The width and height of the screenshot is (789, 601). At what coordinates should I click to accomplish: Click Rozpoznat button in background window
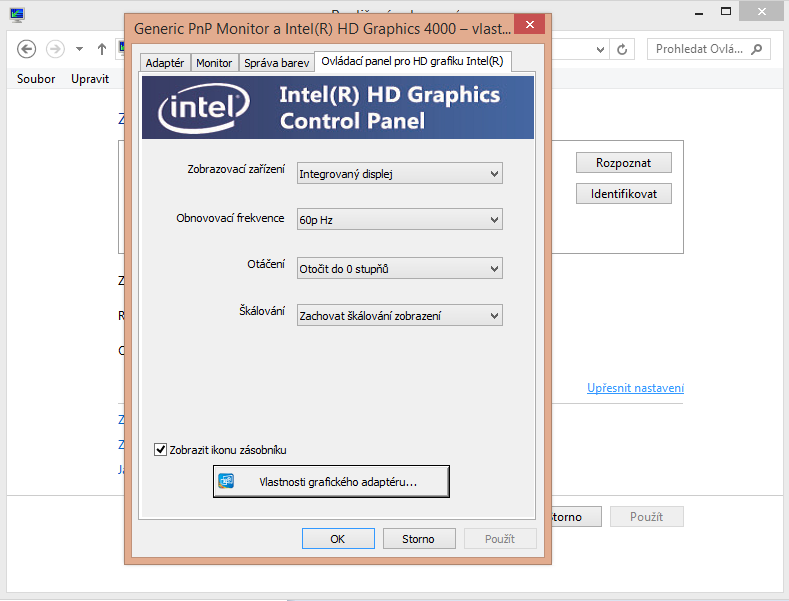coord(623,163)
